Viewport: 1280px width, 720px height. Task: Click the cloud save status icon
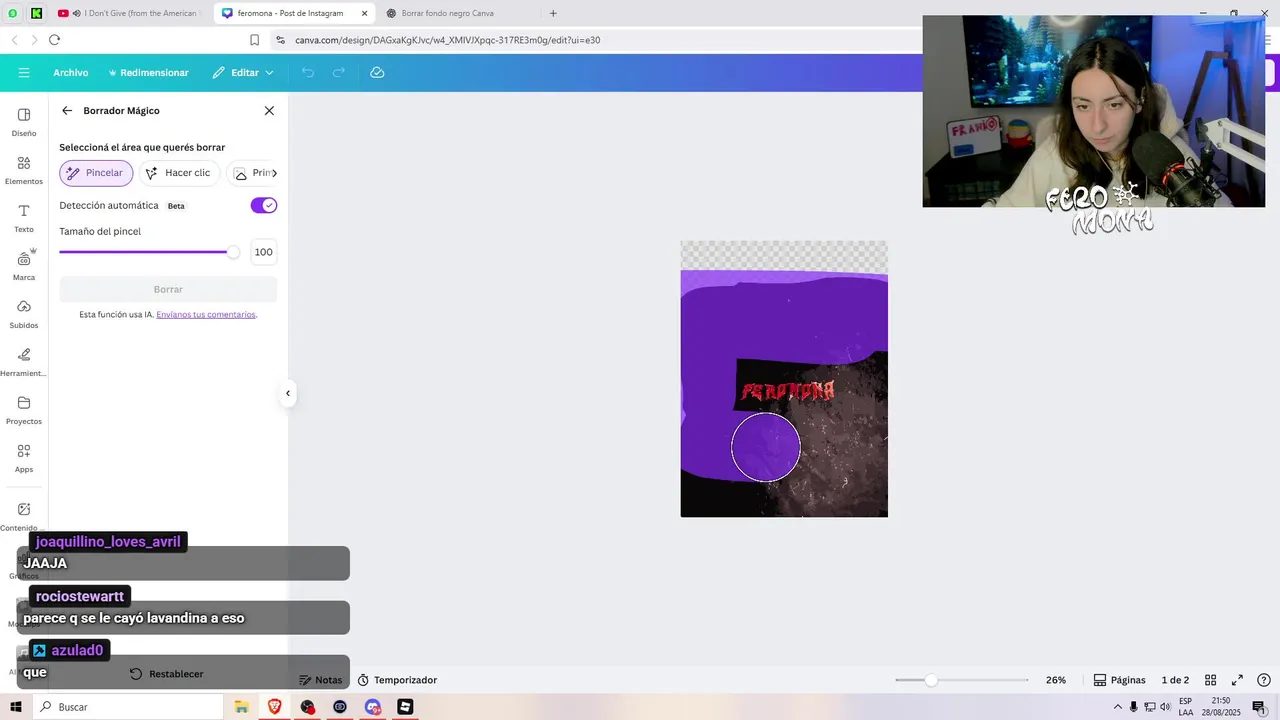(x=377, y=73)
